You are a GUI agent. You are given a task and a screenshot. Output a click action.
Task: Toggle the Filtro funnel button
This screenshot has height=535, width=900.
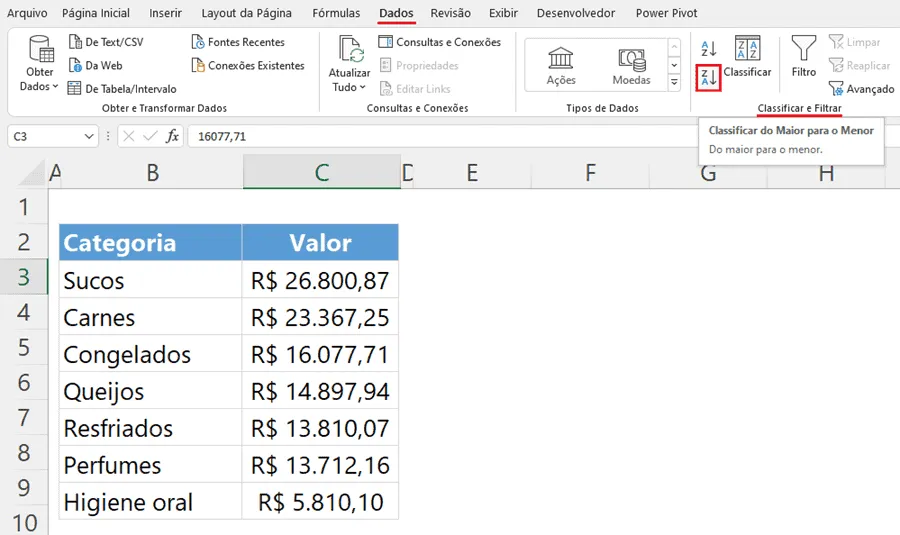click(804, 56)
